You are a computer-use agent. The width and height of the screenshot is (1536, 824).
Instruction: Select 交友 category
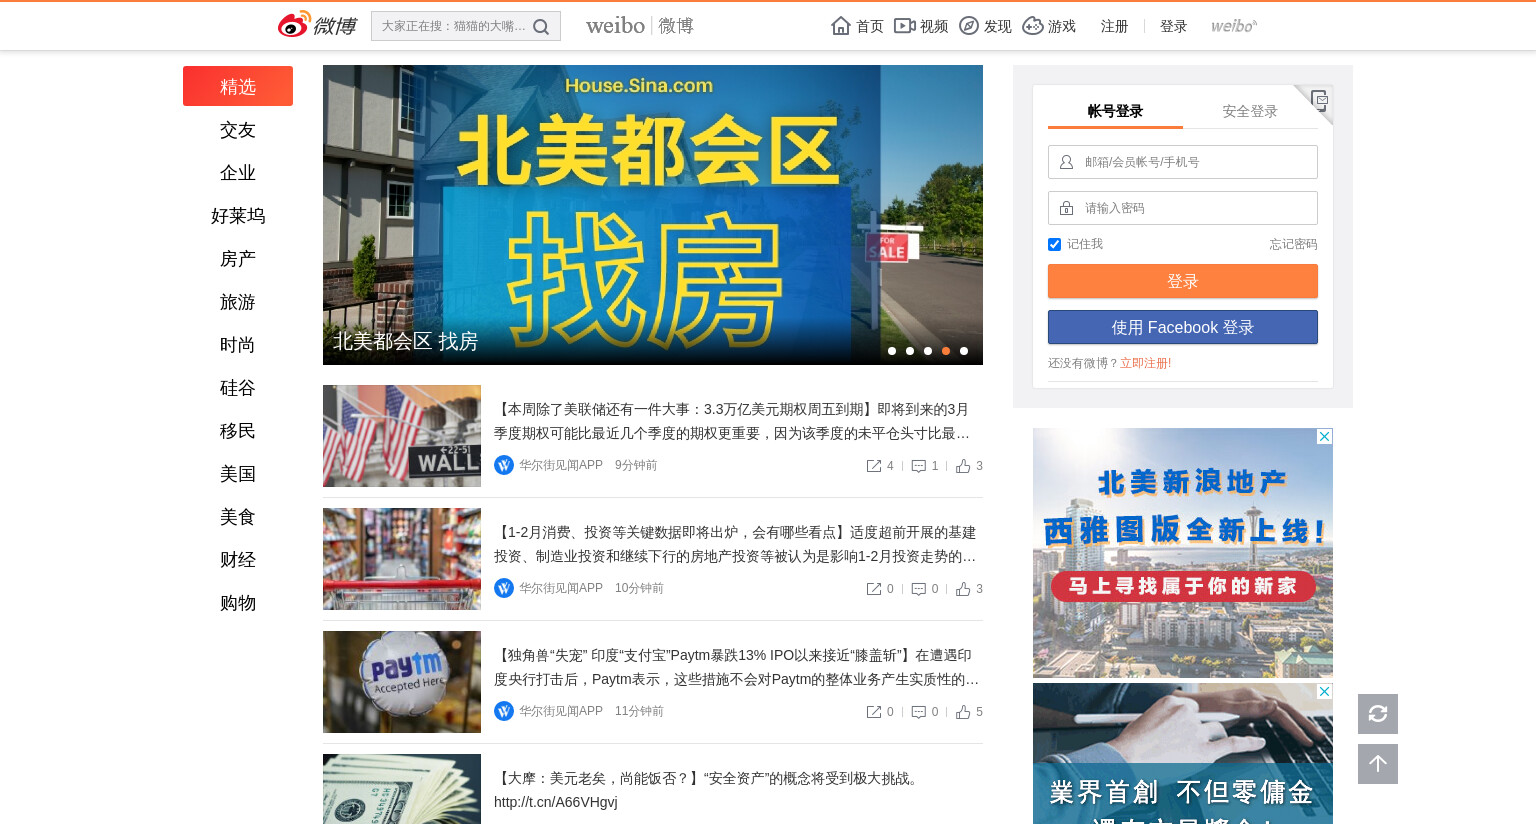pyautogui.click(x=238, y=130)
